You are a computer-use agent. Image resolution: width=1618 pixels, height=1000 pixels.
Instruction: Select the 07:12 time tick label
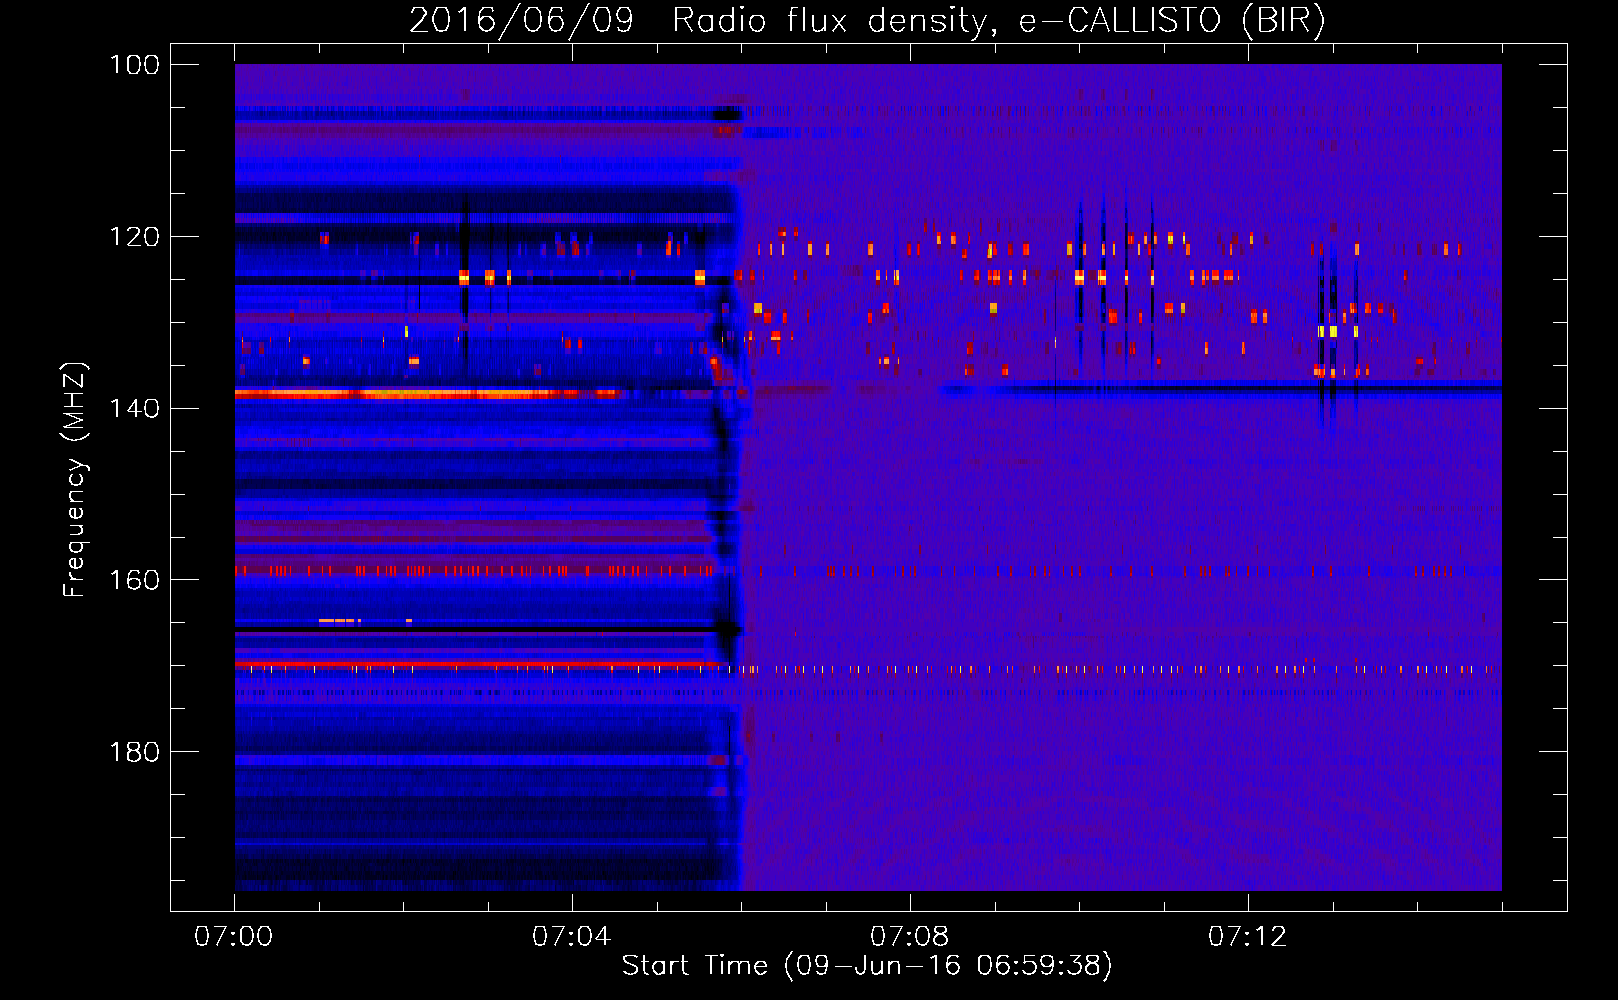point(1247,937)
